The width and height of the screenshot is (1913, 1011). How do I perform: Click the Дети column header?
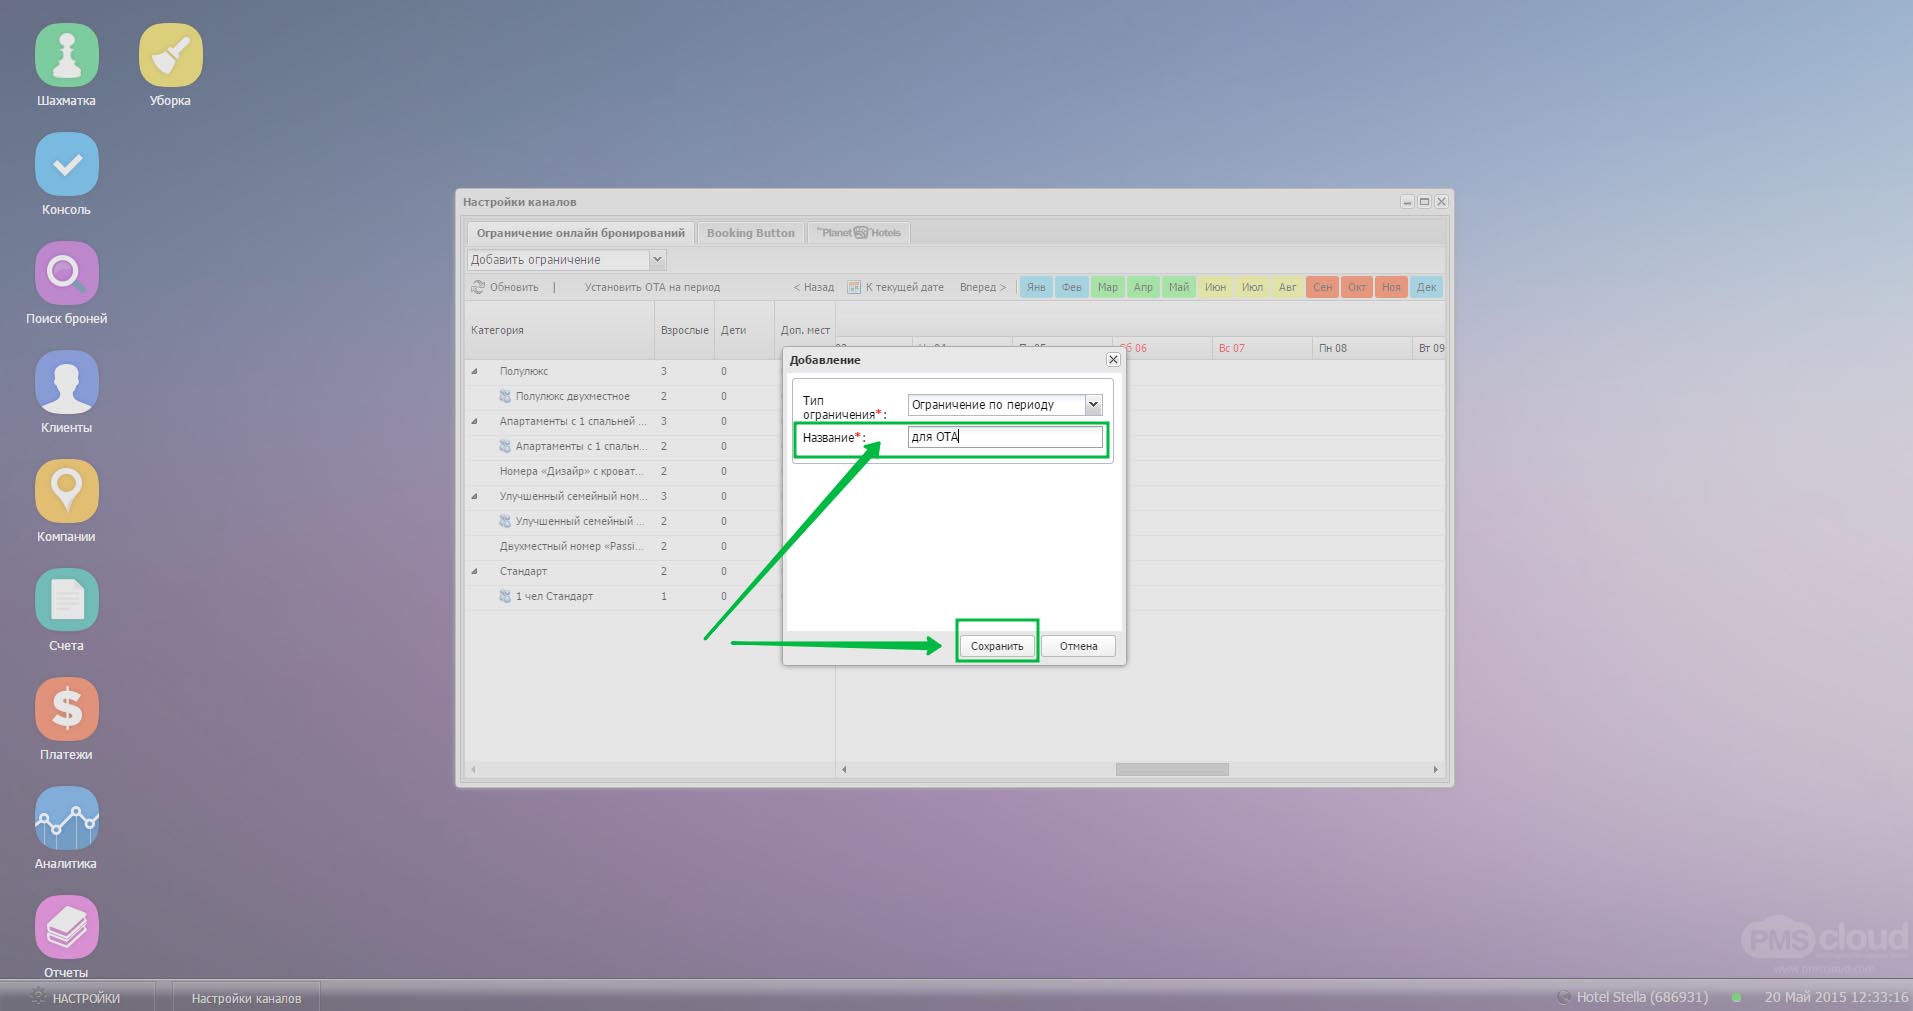click(x=744, y=330)
